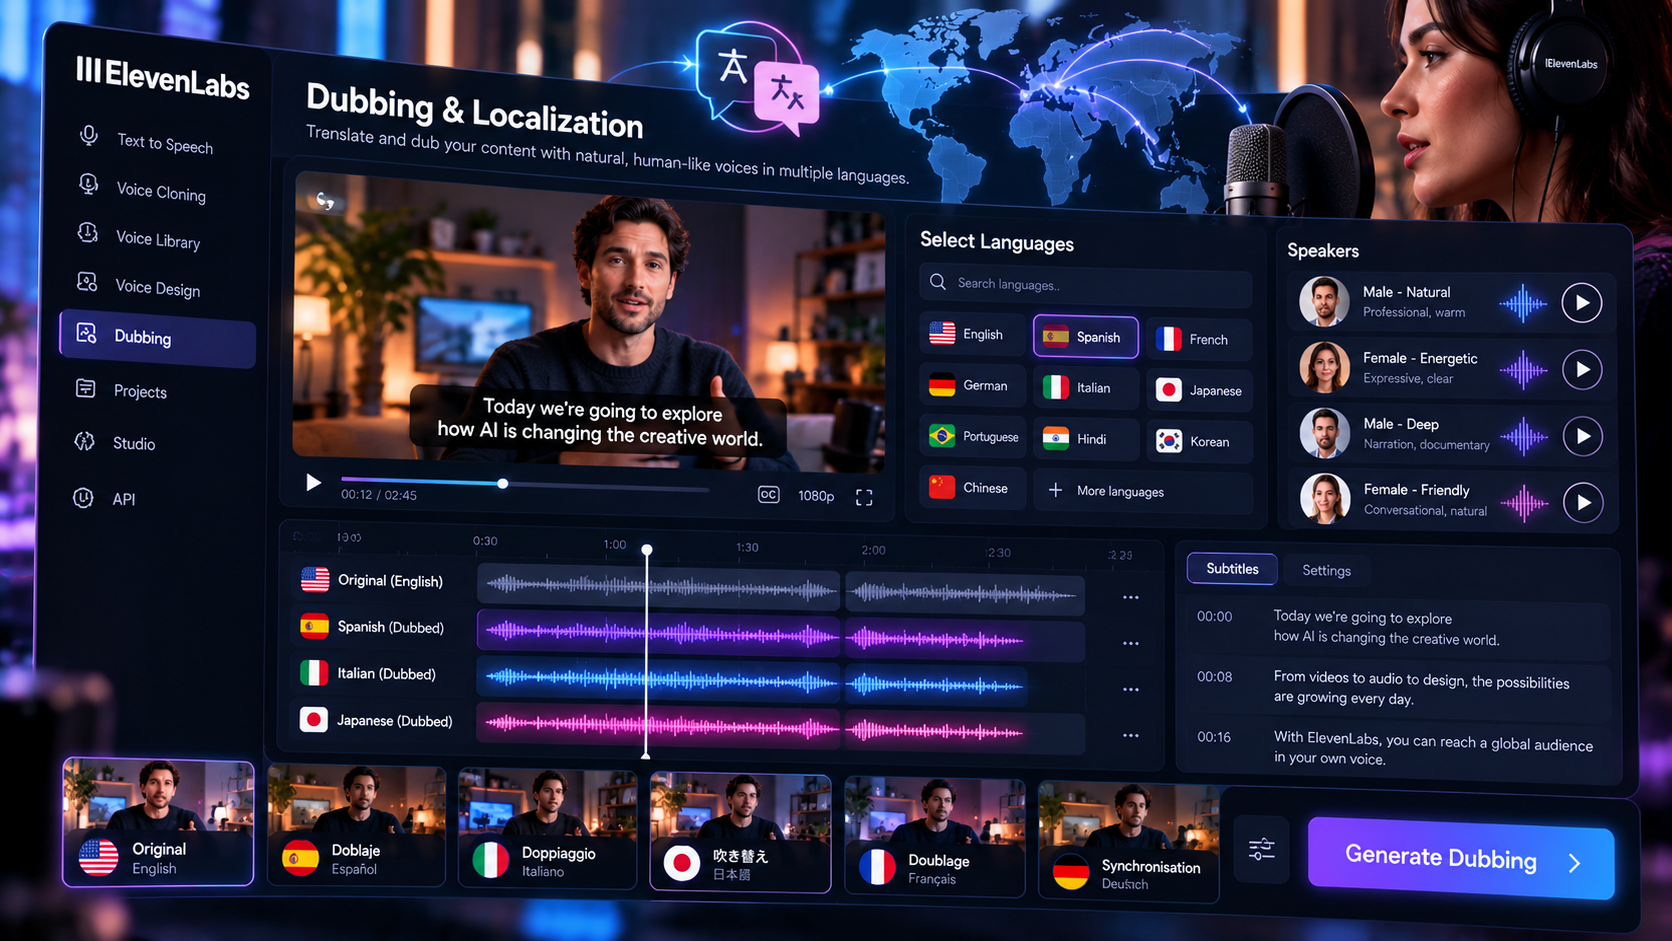1672x941 pixels.
Task: Select French language chip
Action: 1198,339
